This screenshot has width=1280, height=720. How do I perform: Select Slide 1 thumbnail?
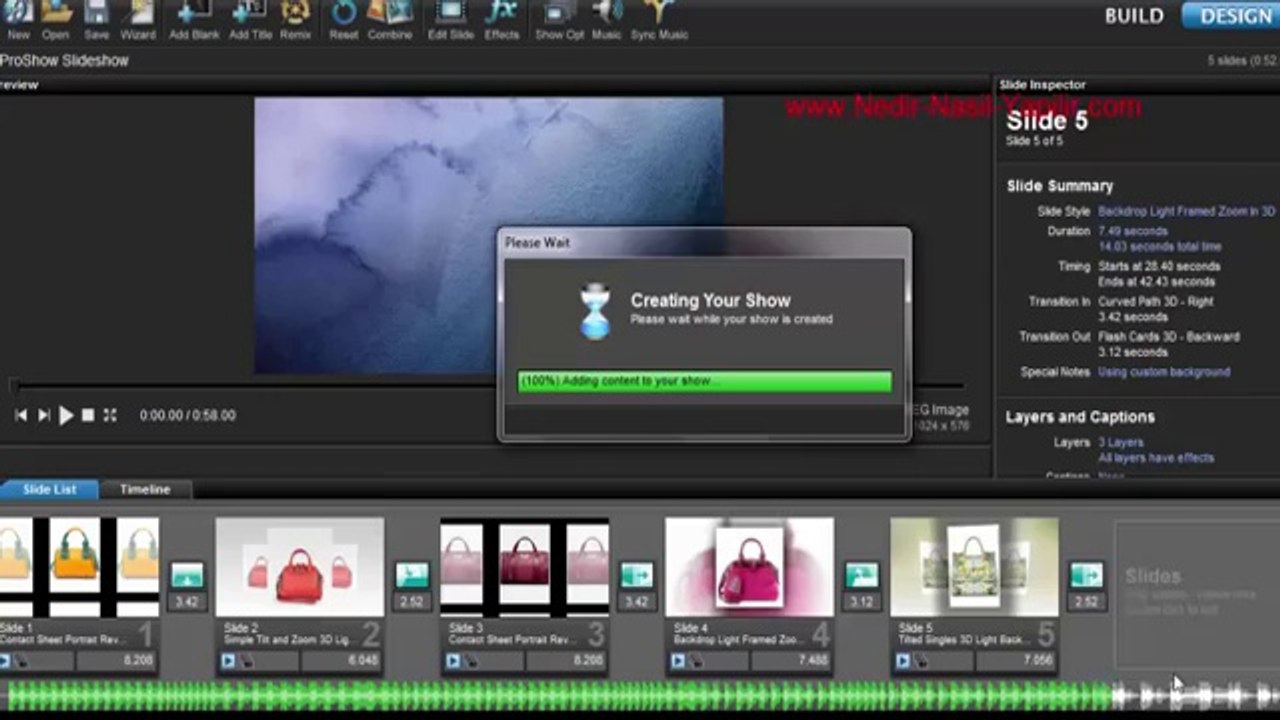(79, 566)
